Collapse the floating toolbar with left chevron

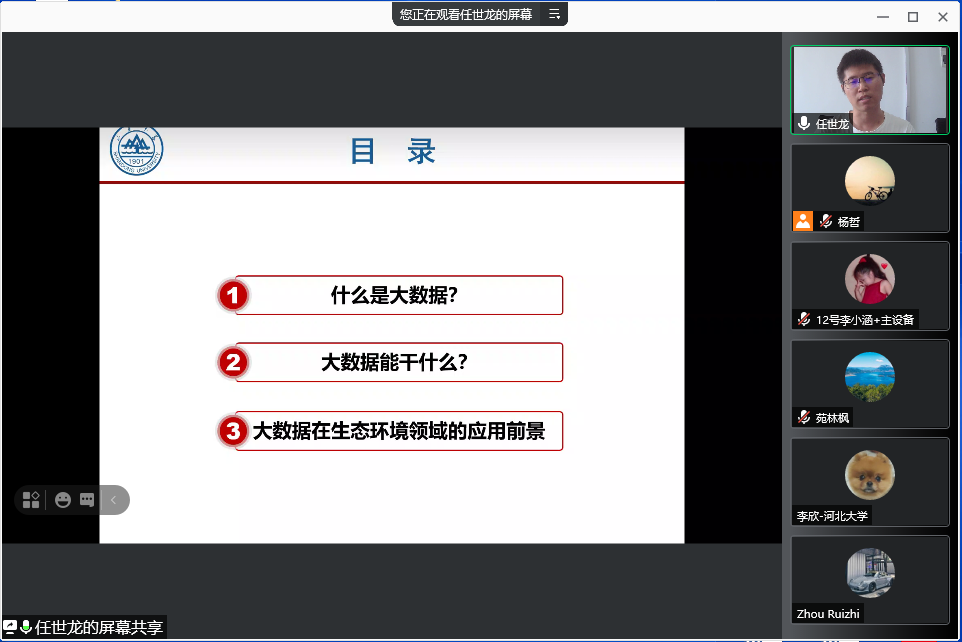pos(114,500)
